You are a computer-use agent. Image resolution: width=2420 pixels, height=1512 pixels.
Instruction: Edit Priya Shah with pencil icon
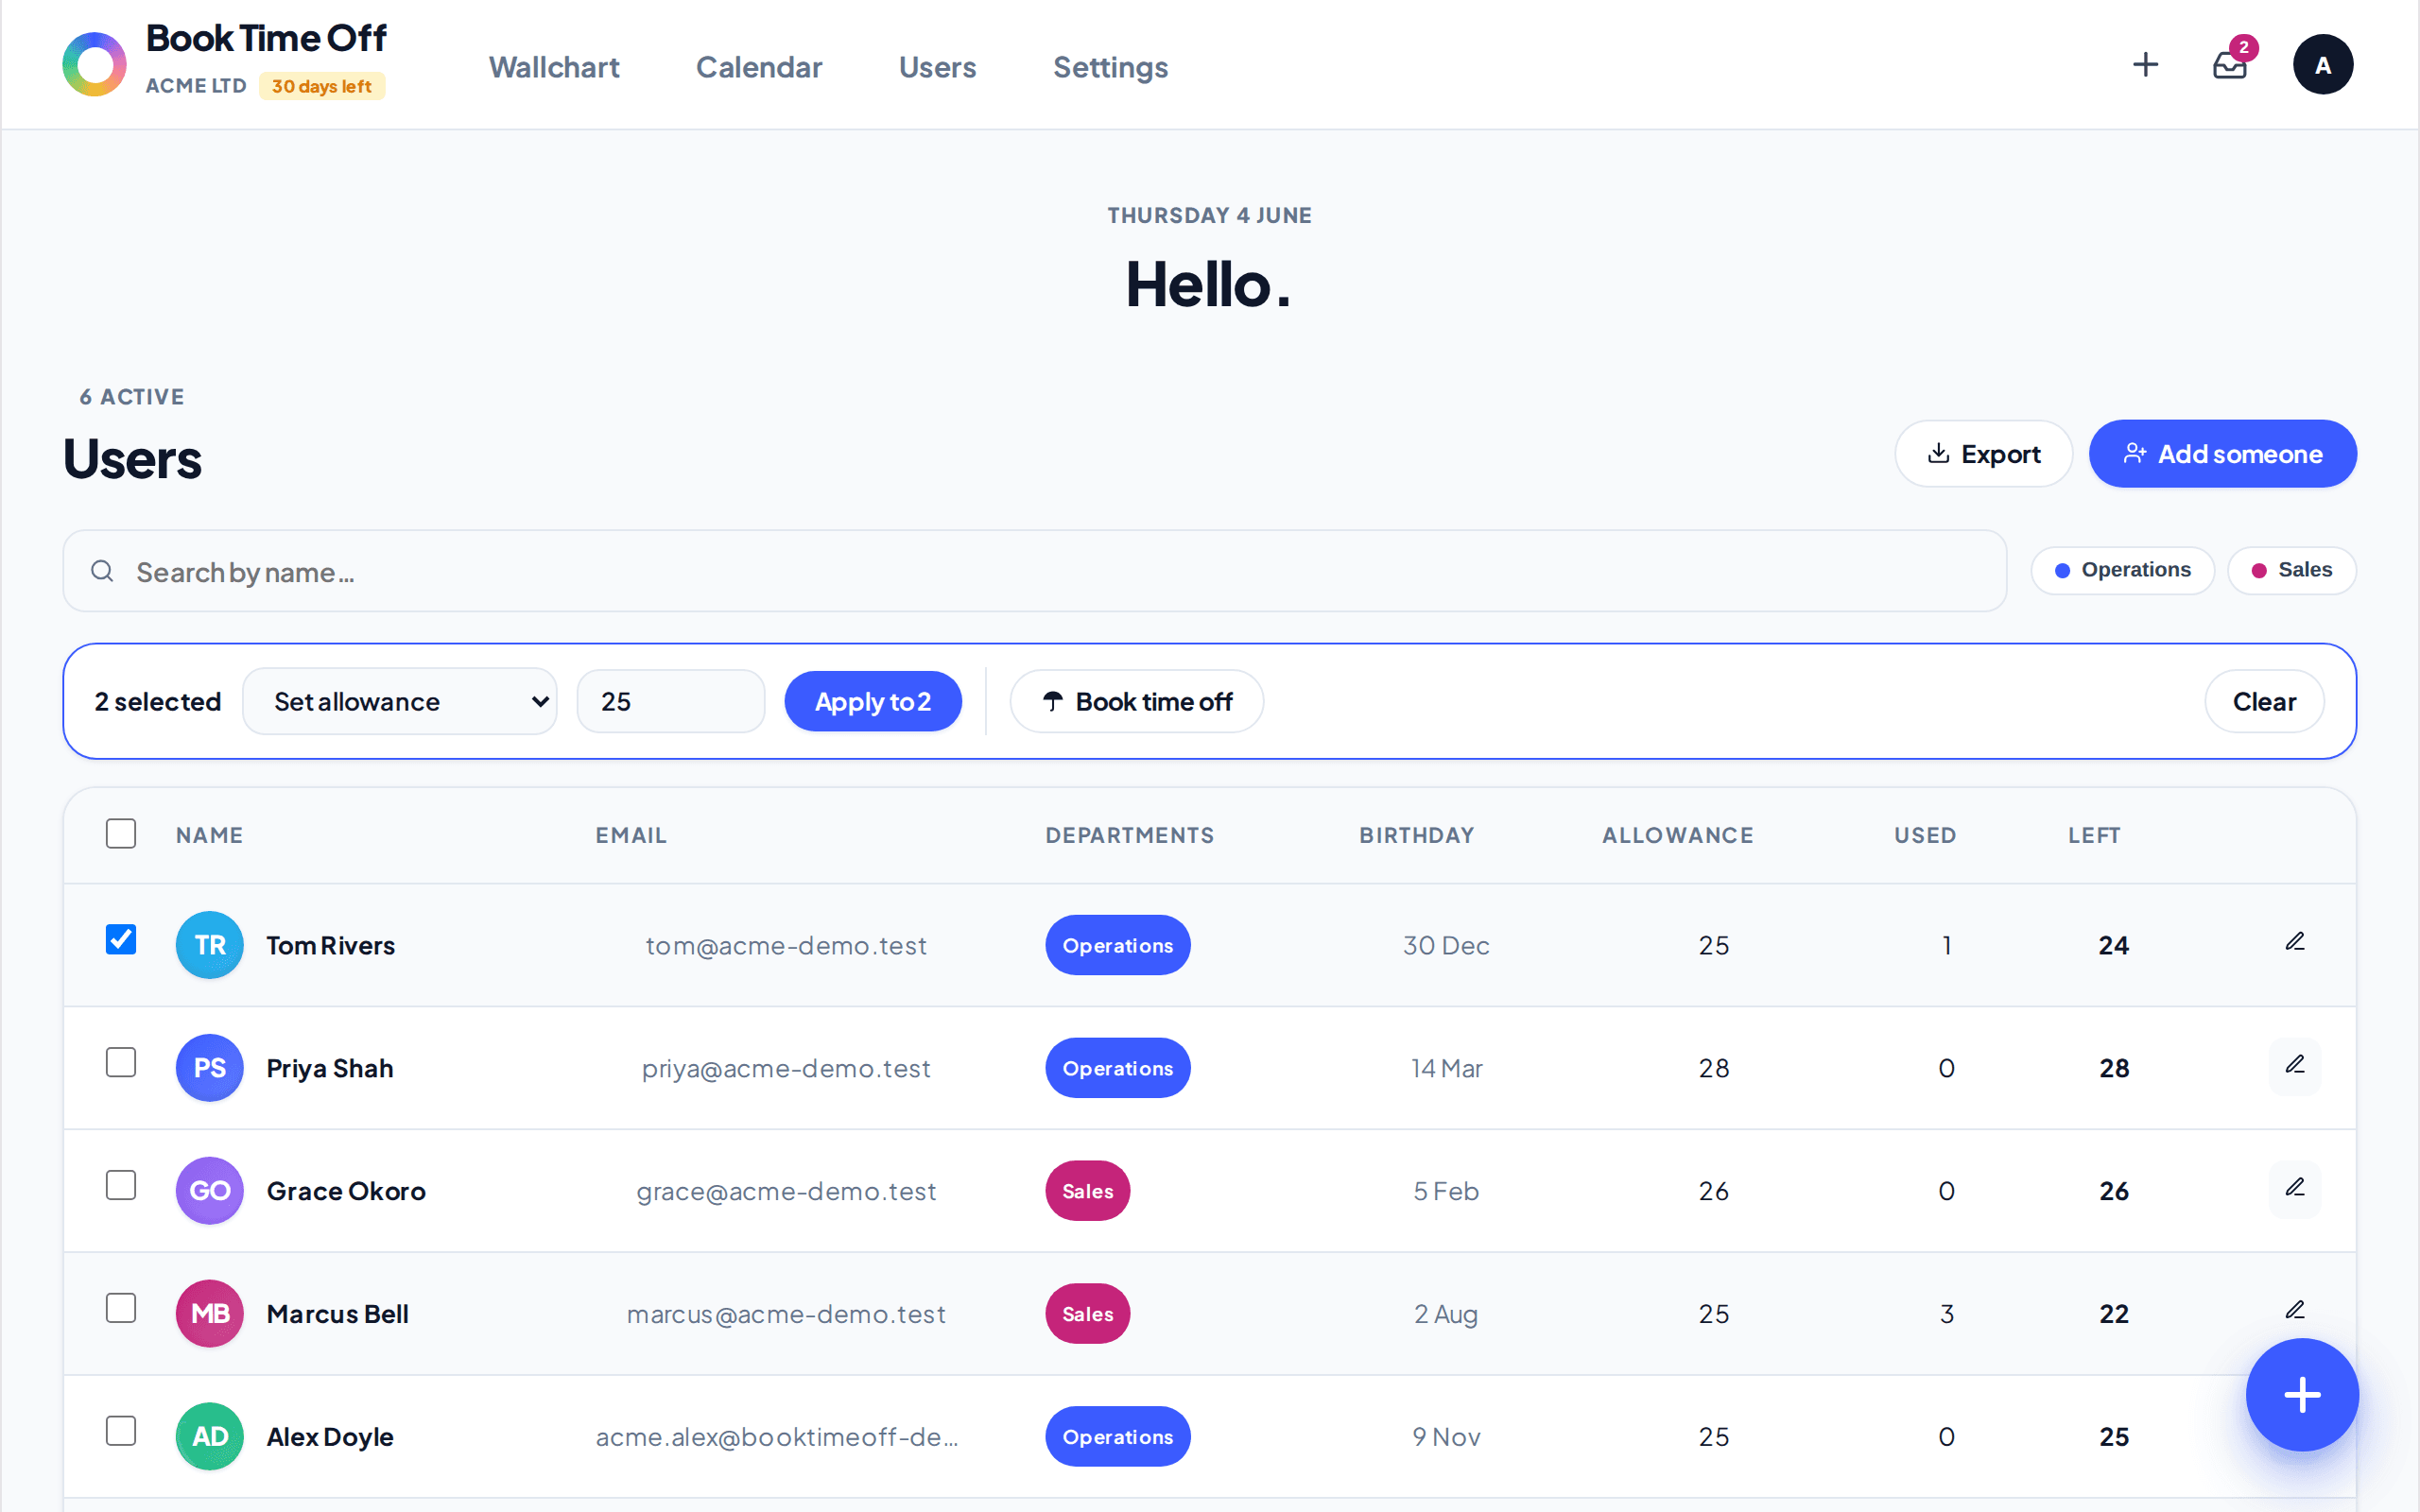tap(2295, 1065)
